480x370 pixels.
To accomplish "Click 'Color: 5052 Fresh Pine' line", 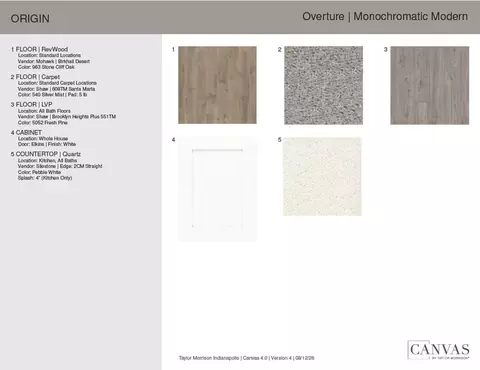I will pyautogui.click(x=43, y=123).
